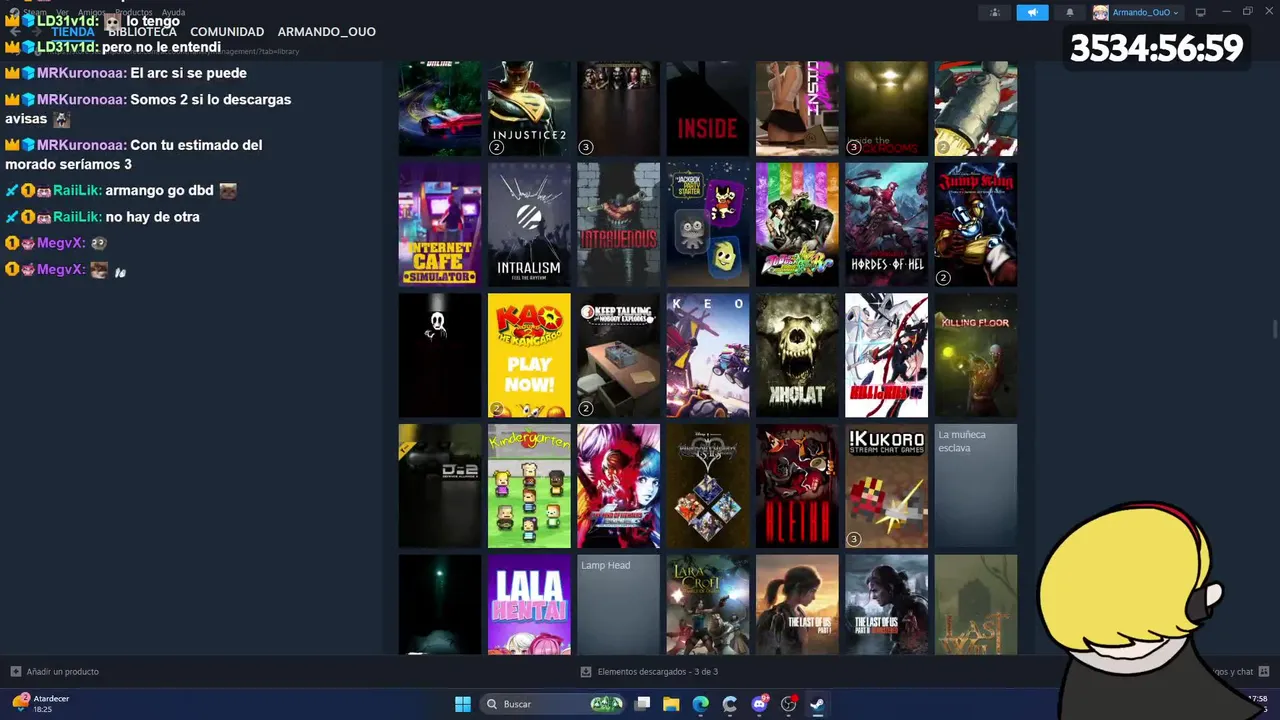Select the Kletka game cover

797,486
